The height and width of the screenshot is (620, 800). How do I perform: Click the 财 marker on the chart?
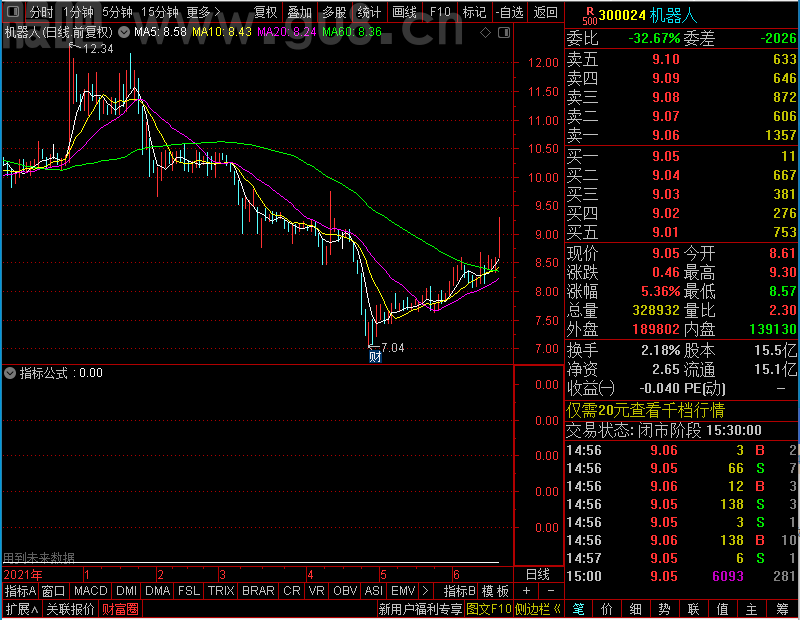(x=375, y=356)
